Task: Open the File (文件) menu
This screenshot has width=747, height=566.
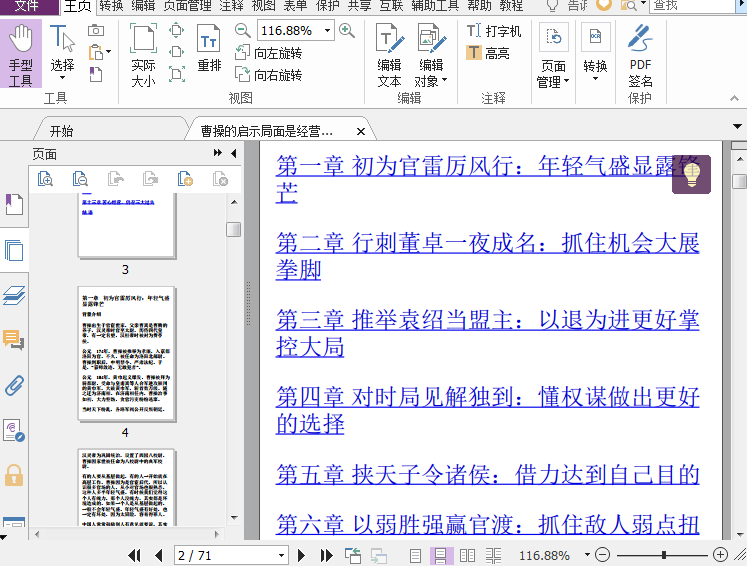Action: tap(26, 6)
